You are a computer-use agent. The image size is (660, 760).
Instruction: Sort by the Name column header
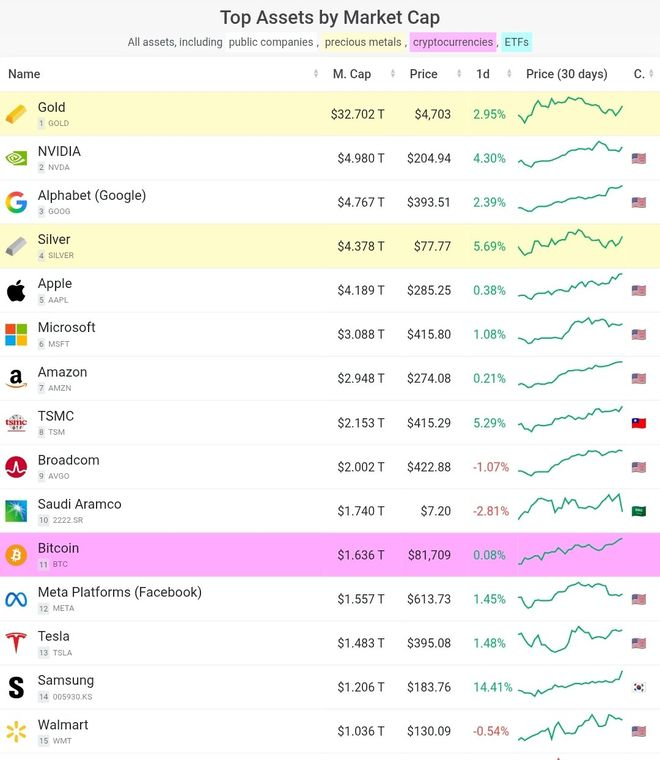(24, 74)
